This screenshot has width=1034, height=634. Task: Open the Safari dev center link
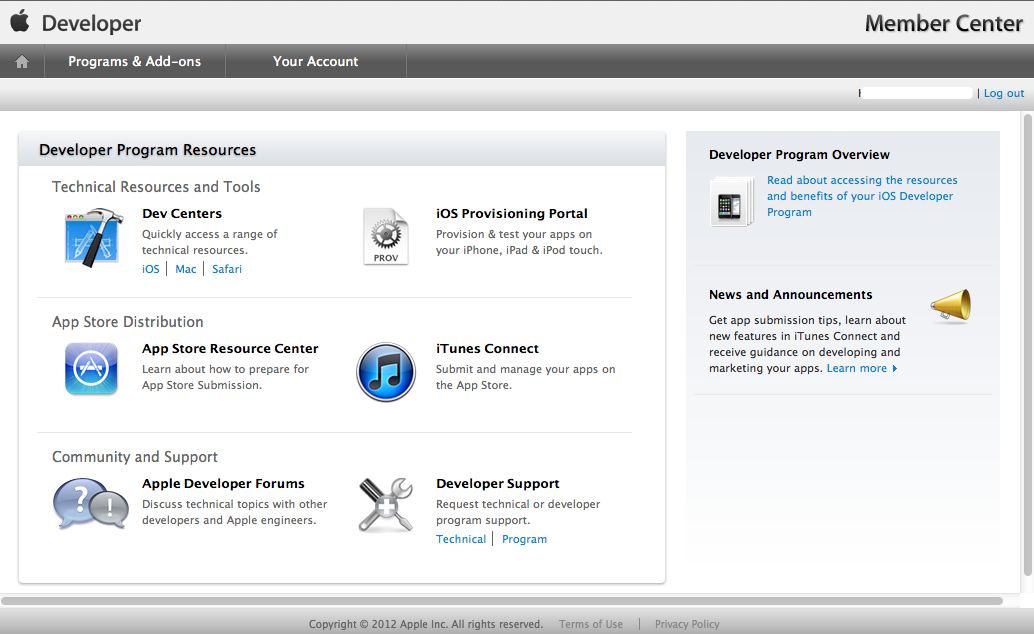[227, 269]
